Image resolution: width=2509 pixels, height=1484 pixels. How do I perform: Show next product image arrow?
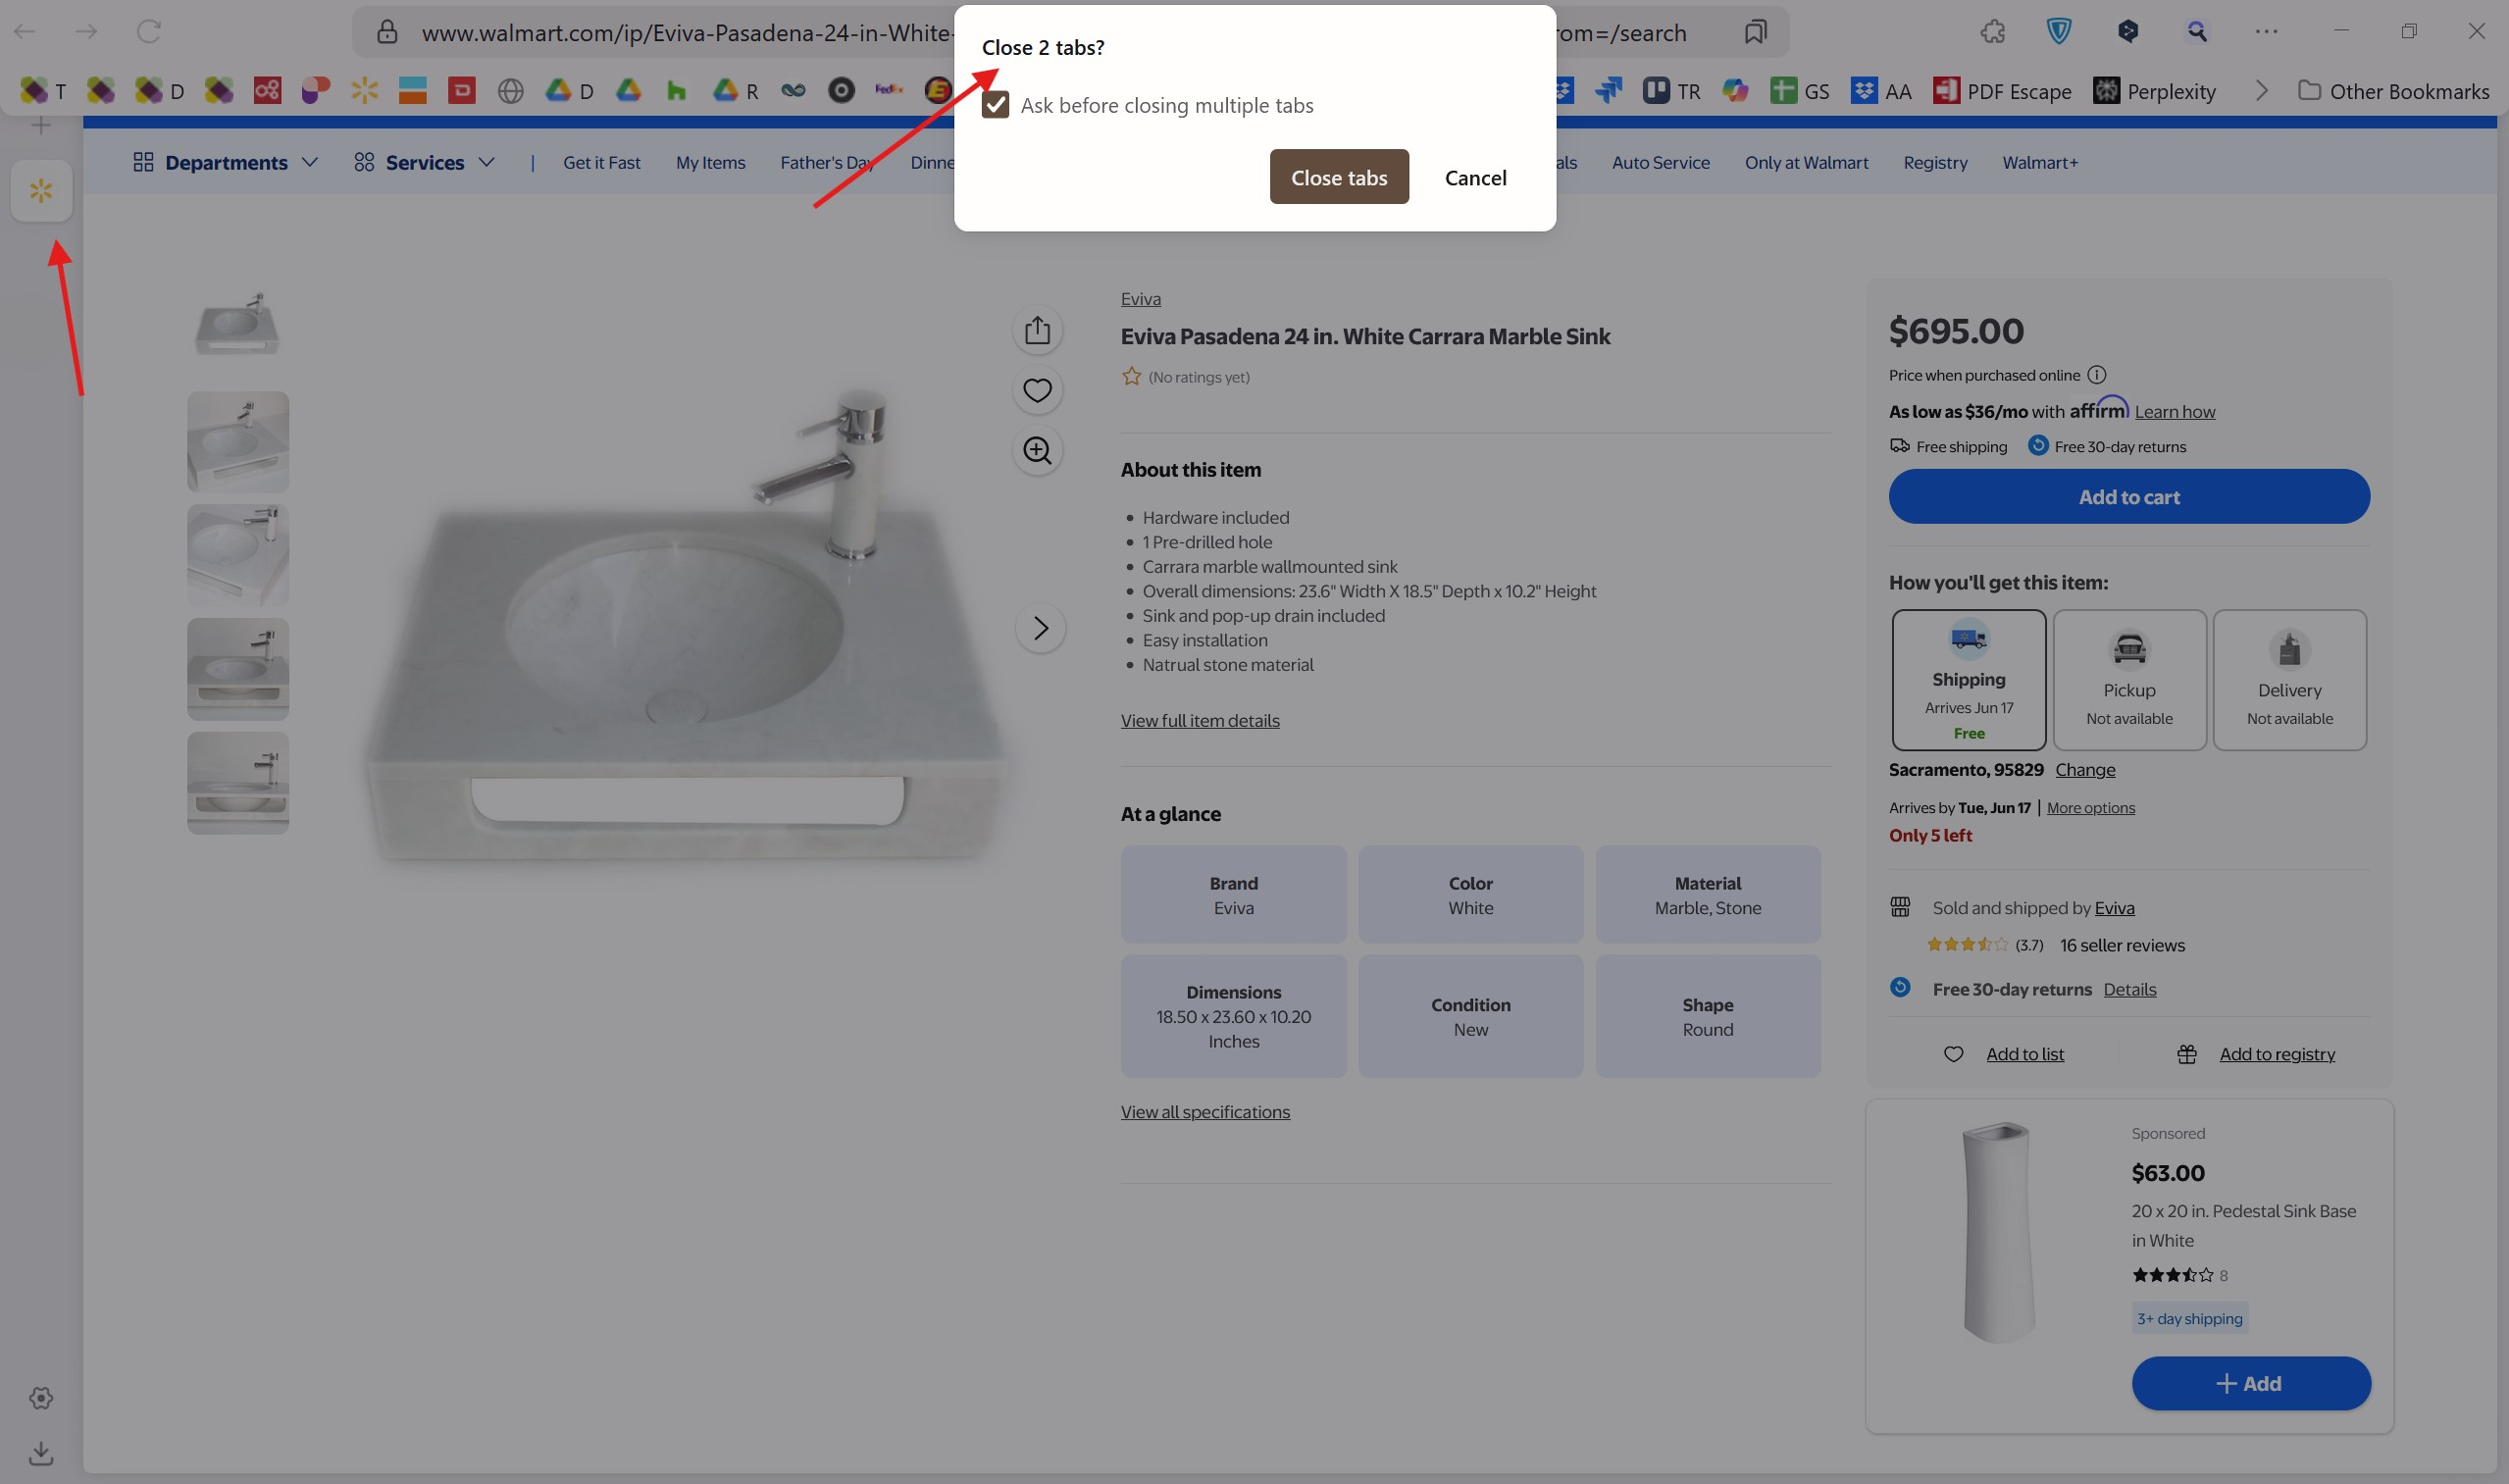1040,628
